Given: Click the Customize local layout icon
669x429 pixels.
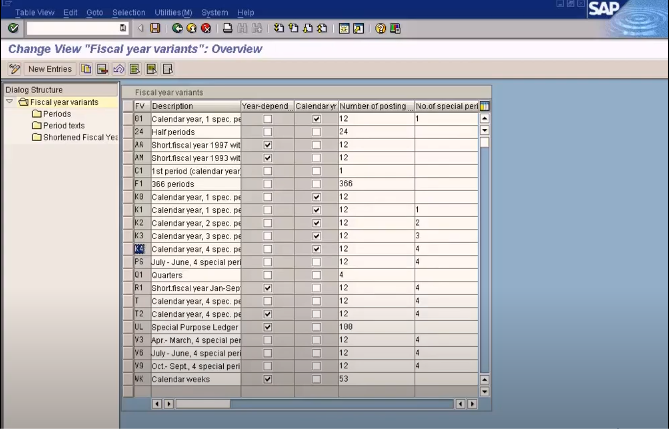Looking at the screenshot, I should [395, 28].
